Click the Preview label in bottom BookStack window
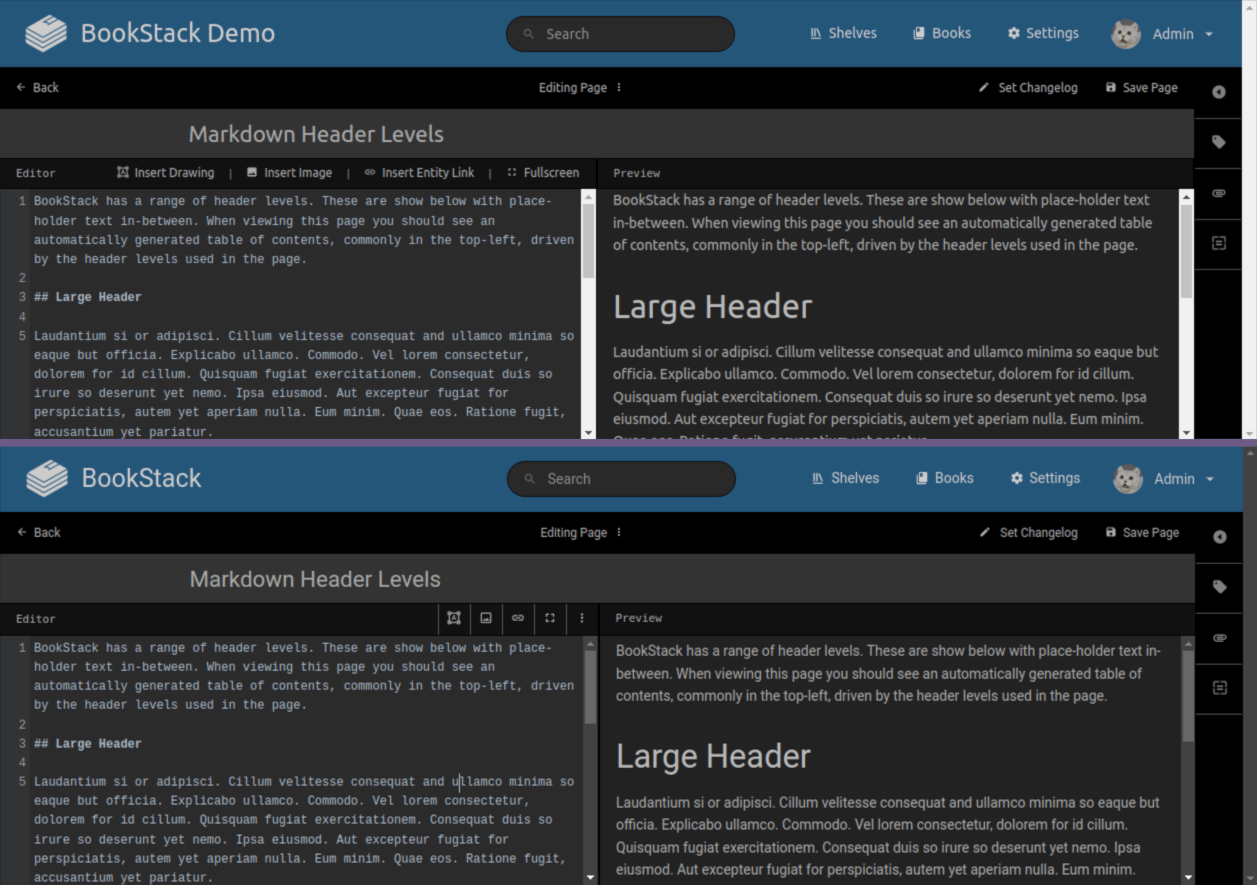1257x885 pixels. pyautogui.click(x=638, y=618)
